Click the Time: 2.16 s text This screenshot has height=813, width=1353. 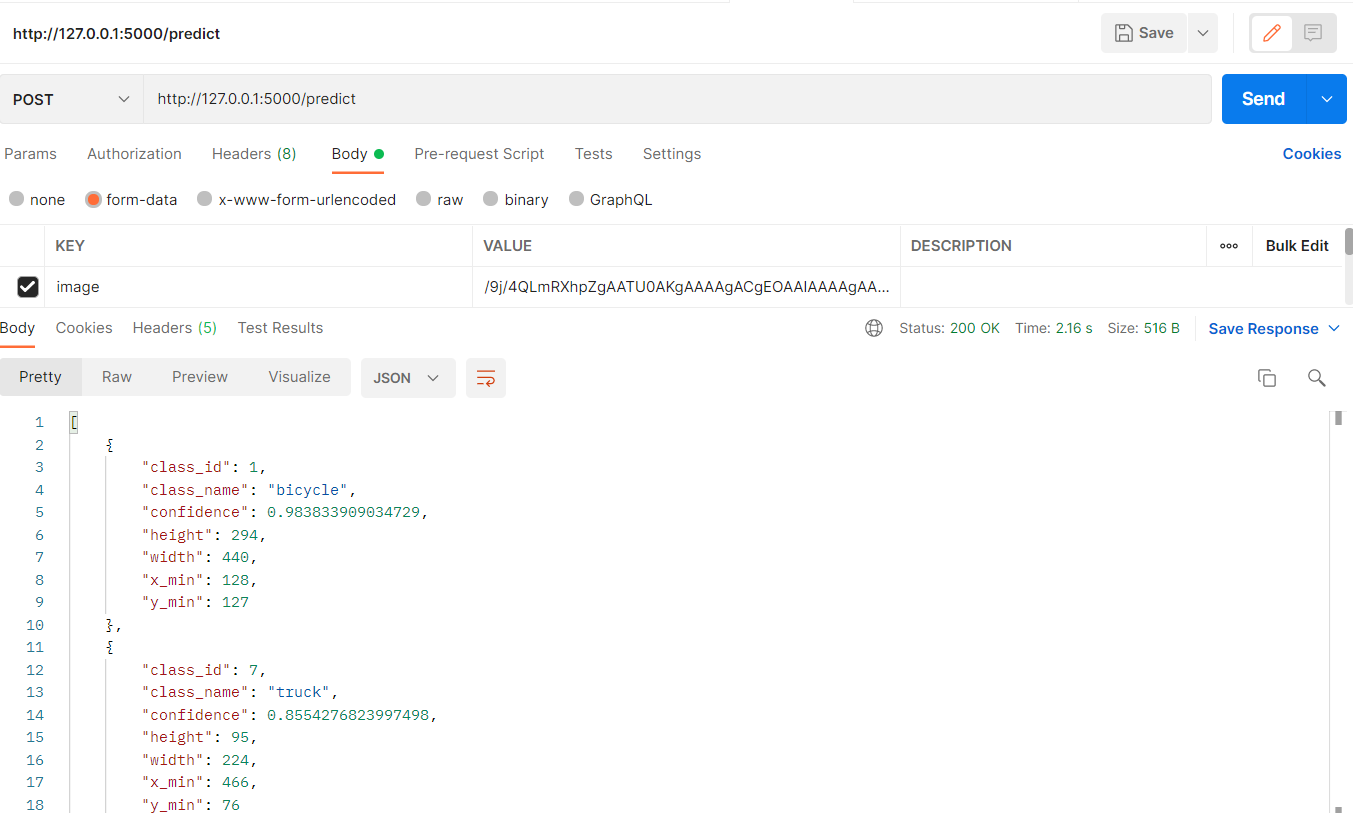[1054, 328]
